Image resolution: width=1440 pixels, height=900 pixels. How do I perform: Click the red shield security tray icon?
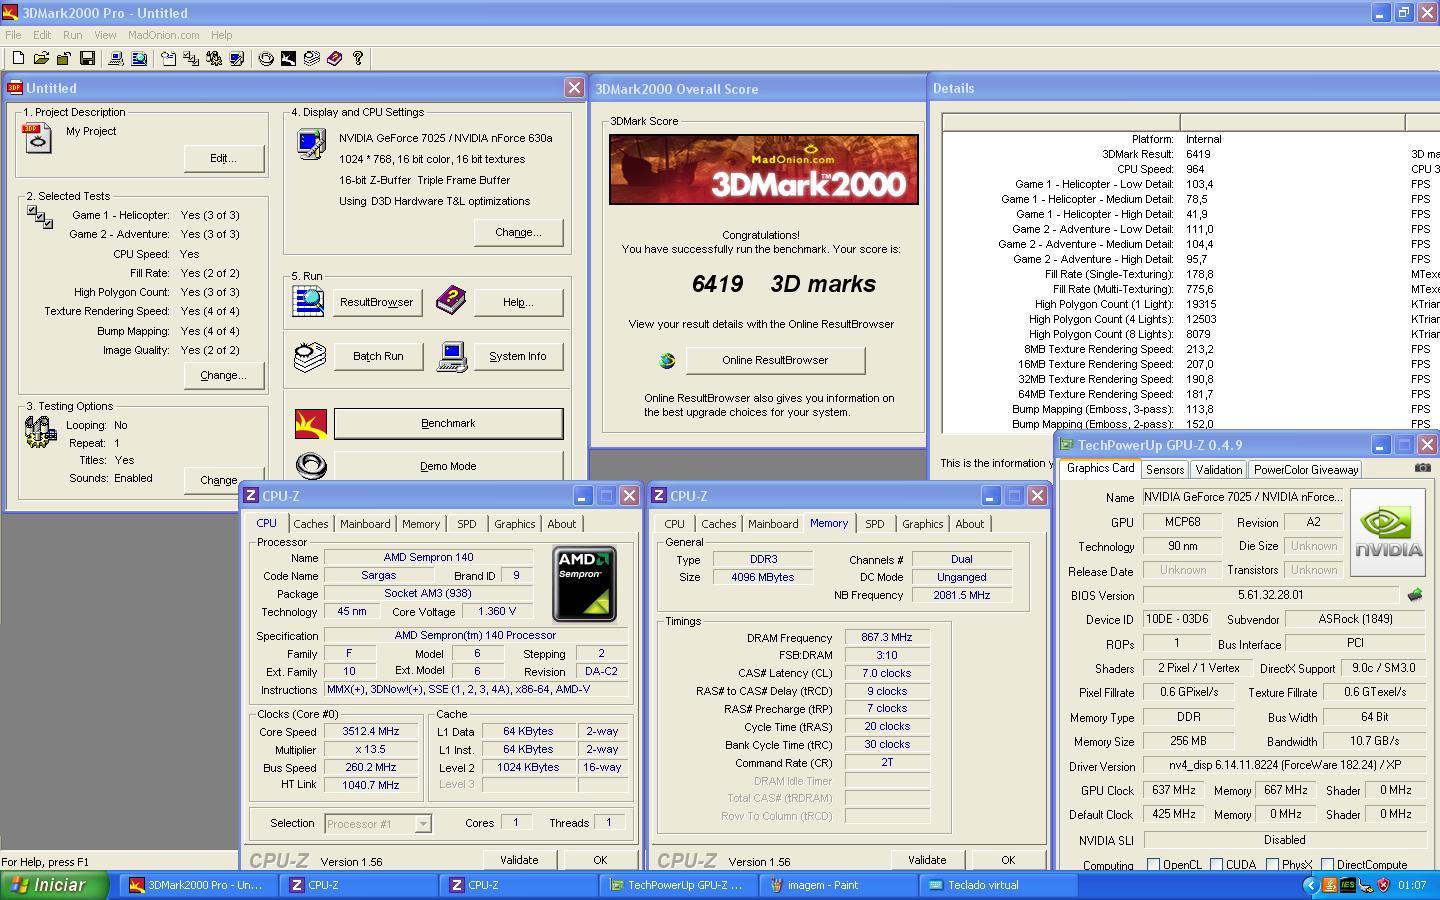(x=1384, y=885)
